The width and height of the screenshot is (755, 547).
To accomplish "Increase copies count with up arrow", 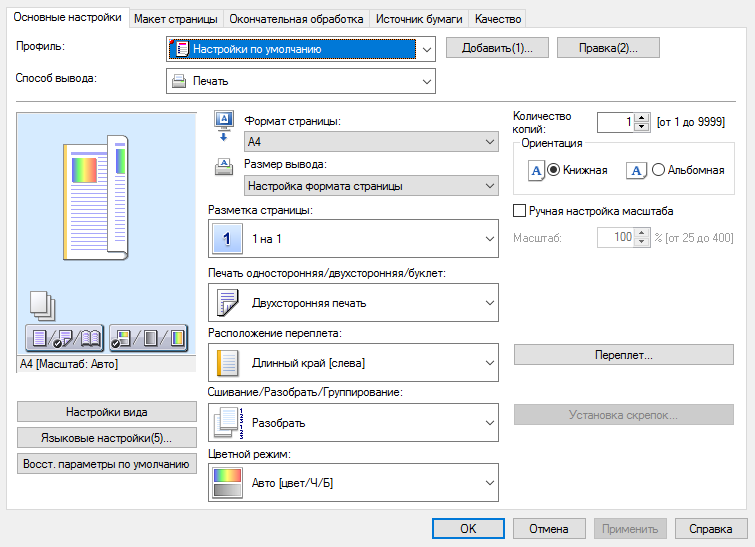I will tap(642, 117).
